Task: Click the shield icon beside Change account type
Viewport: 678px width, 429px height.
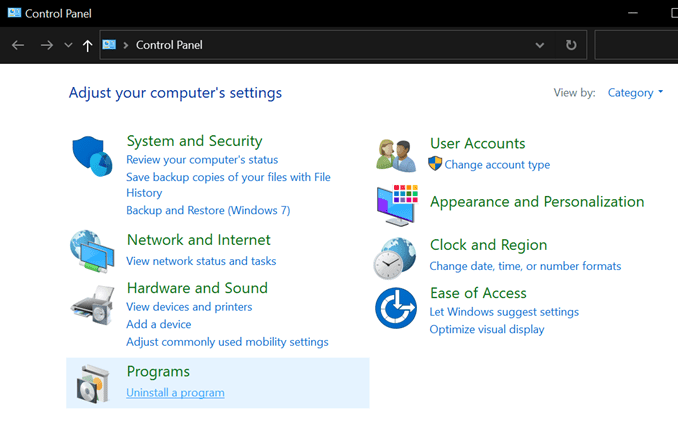Action: 435,163
